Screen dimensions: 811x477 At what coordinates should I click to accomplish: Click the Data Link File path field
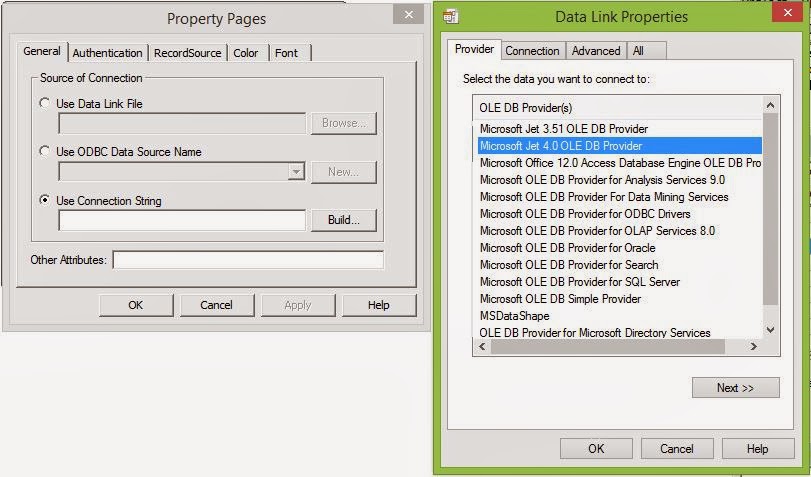[182, 124]
